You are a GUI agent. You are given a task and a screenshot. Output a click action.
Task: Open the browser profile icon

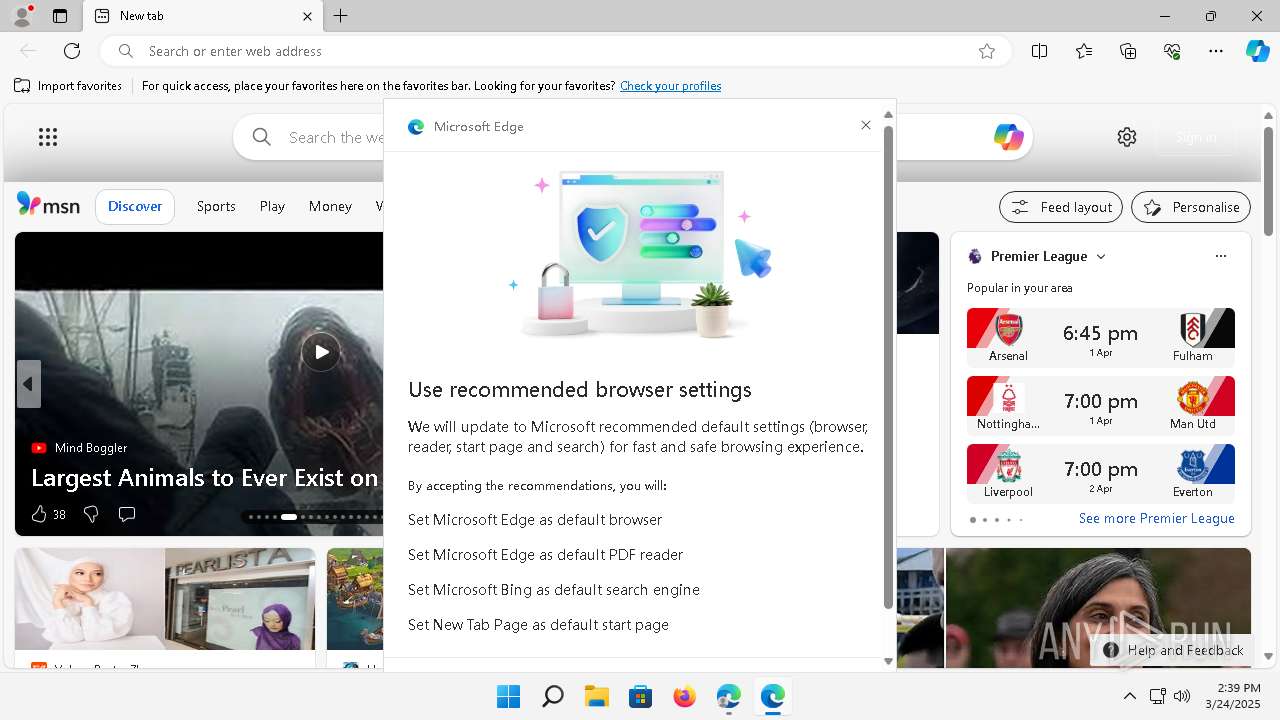21,16
